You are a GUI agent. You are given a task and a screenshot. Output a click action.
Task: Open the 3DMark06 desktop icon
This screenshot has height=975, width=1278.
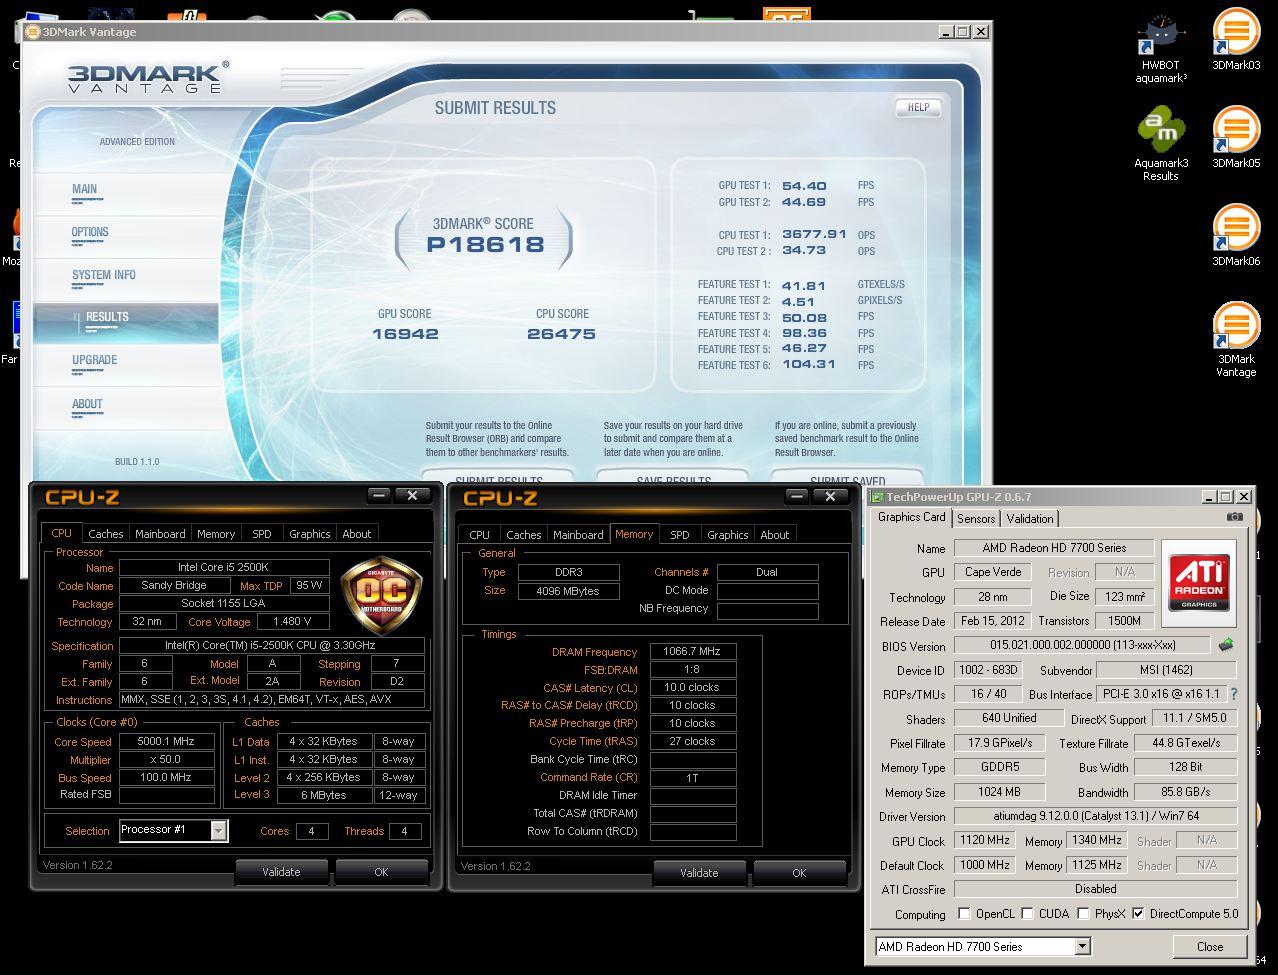[1236, 235]
